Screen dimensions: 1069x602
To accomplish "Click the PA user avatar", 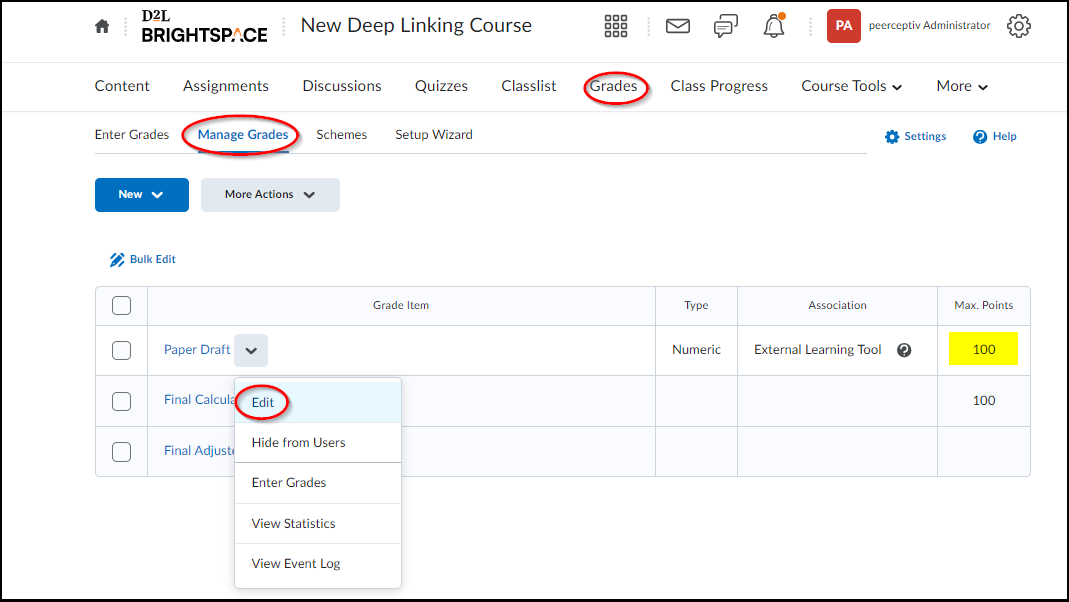I will (x=843, y=26).
